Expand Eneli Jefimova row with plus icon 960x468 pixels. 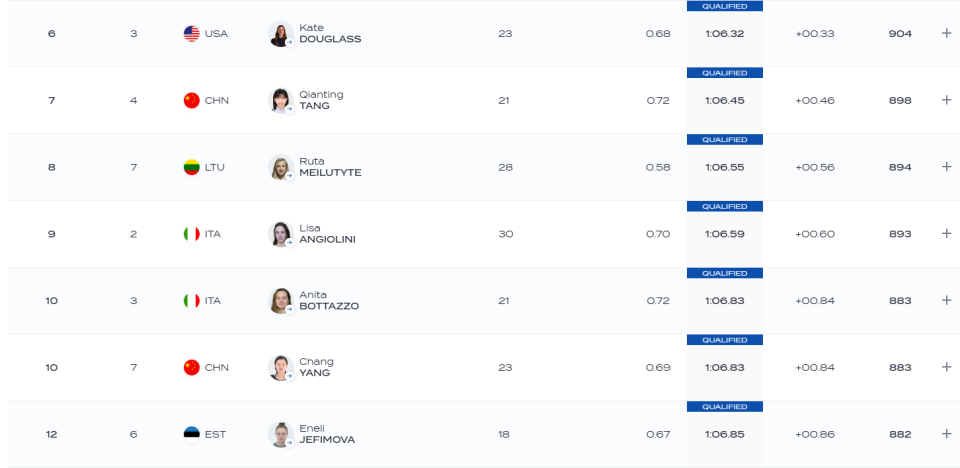pos(946,434)
